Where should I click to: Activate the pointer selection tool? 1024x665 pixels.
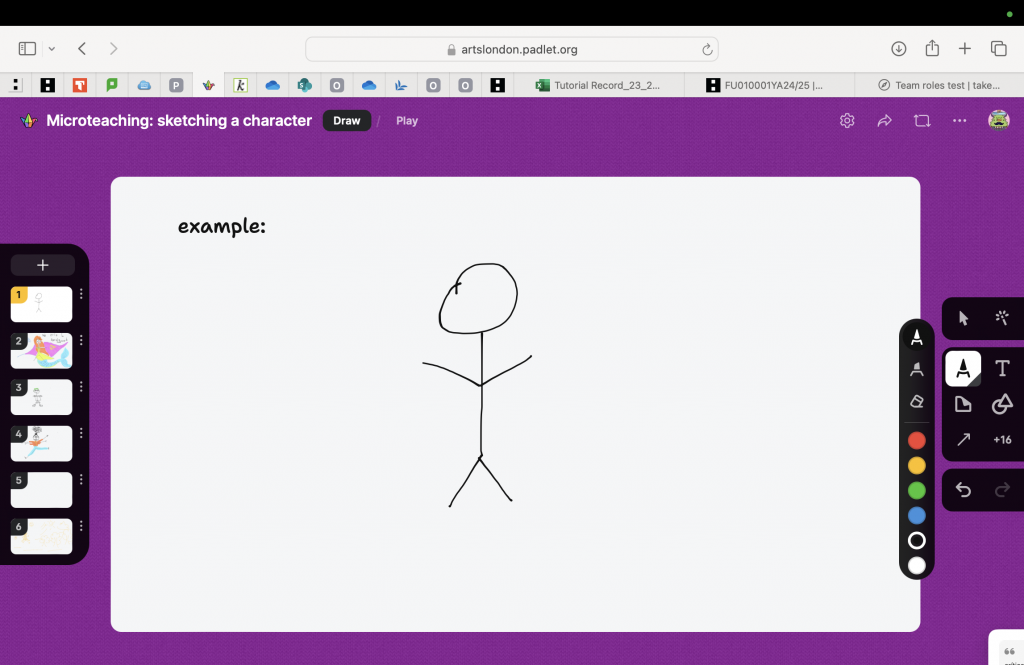coord(963,318)
